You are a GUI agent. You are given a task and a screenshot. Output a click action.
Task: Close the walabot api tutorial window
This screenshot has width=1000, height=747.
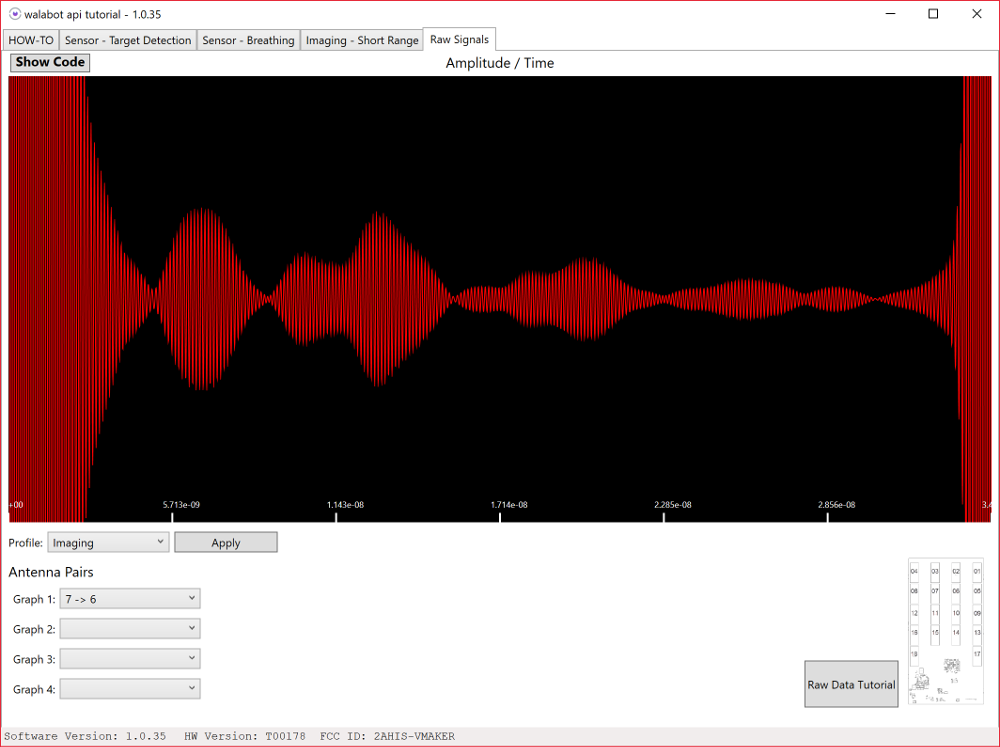(976, 13)
